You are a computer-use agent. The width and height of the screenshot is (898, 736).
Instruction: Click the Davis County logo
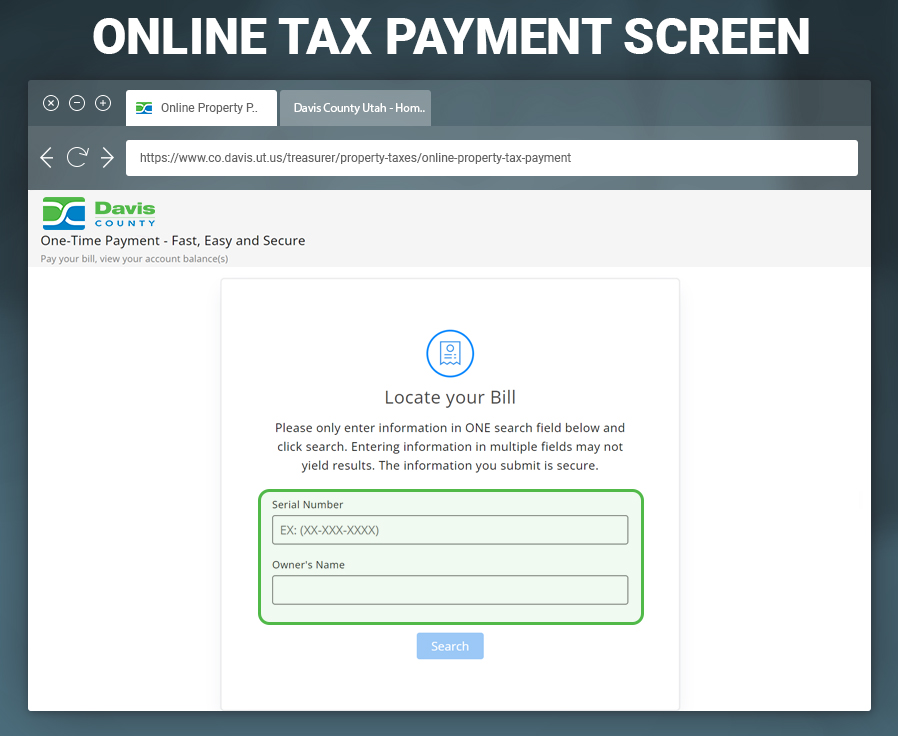[x=99, y=213]
